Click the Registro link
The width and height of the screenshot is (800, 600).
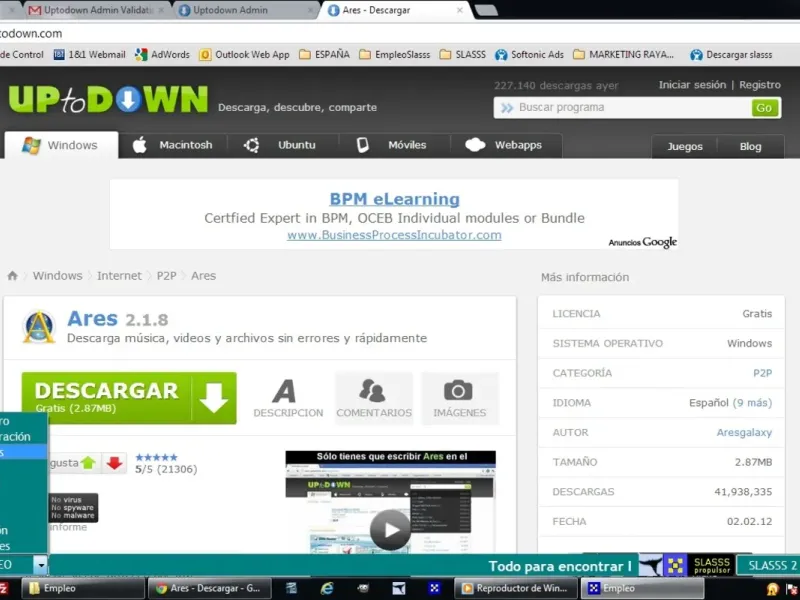tap(760, 85)
